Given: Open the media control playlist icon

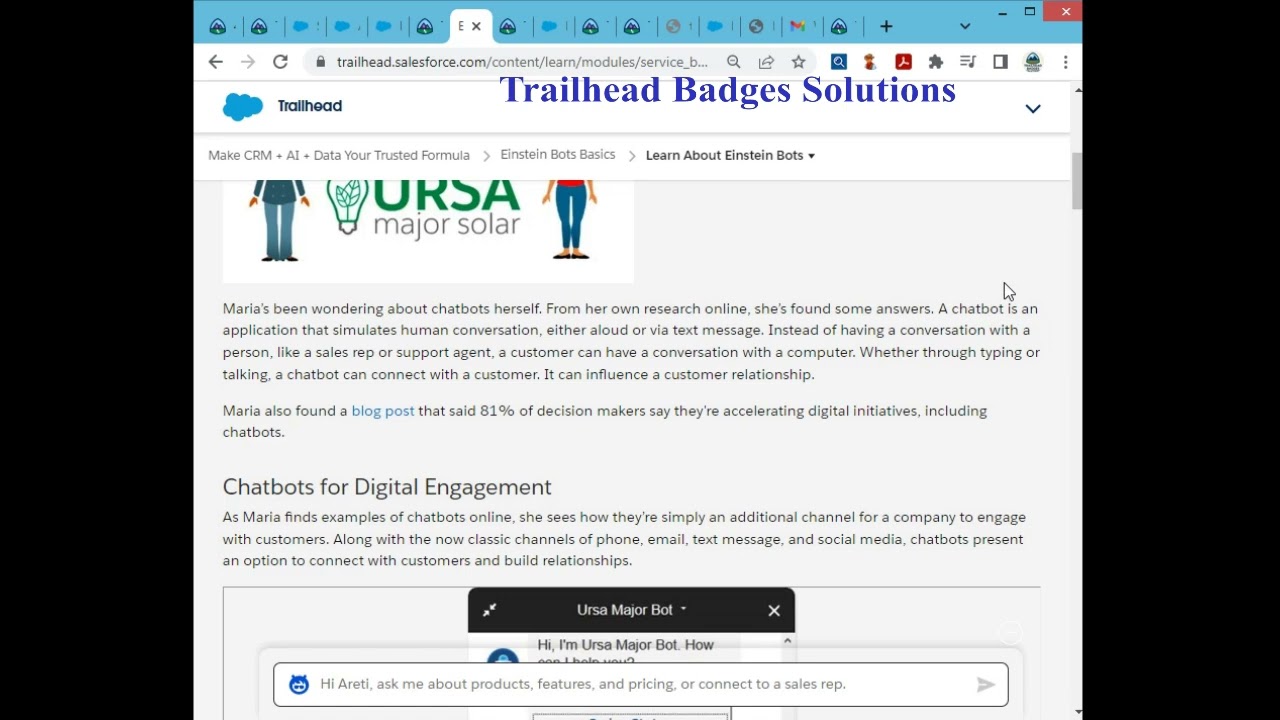Looking at the screenshot, I should (968, 62).
